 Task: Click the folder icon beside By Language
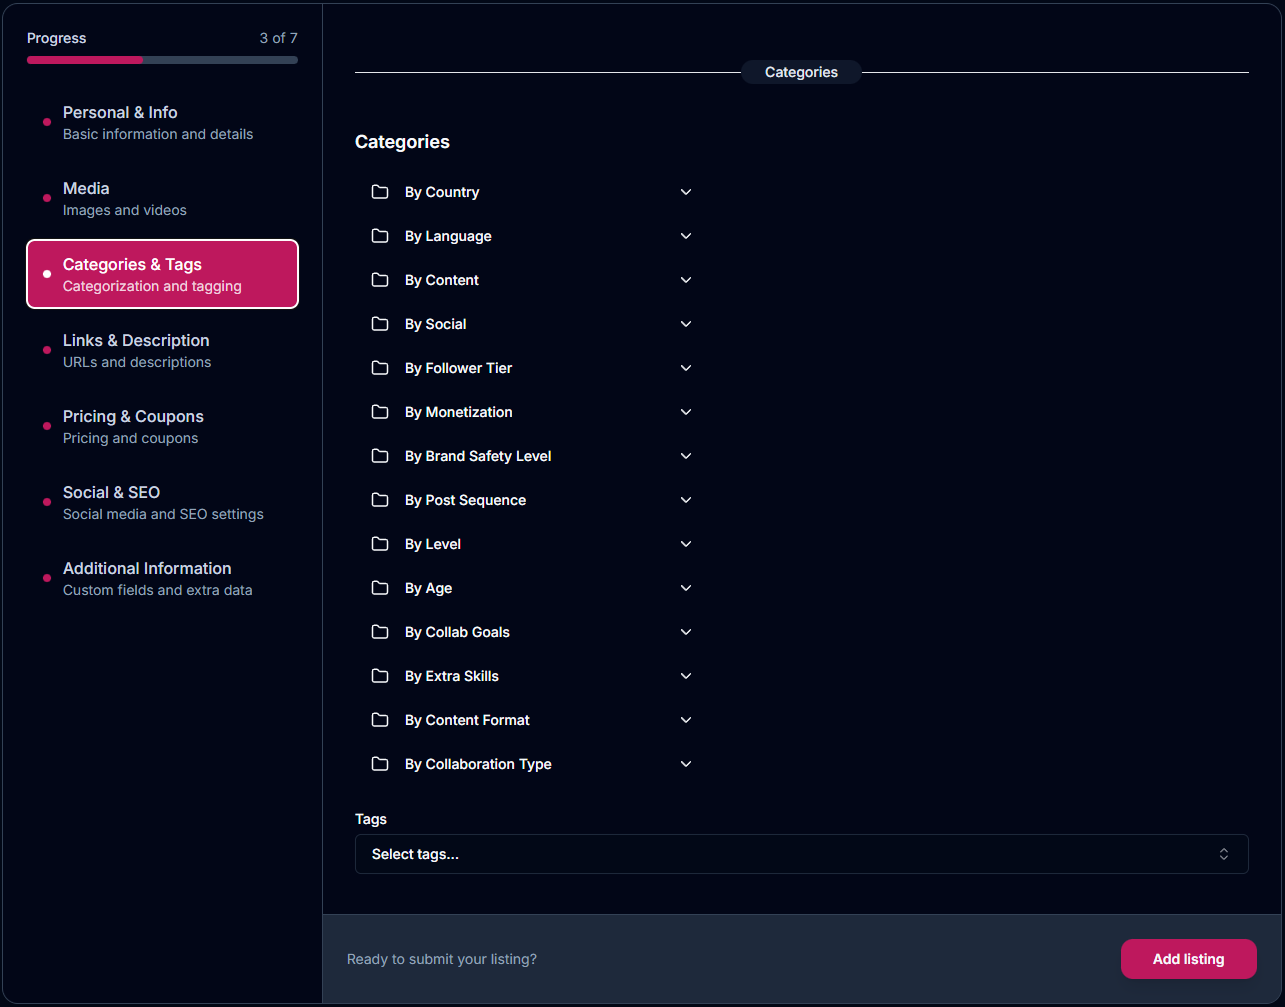point(380,235)
